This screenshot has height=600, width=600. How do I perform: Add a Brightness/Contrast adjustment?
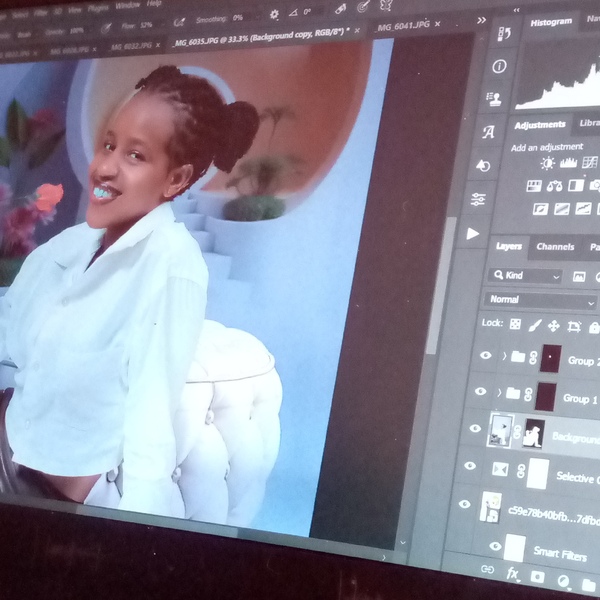point(547,163)
